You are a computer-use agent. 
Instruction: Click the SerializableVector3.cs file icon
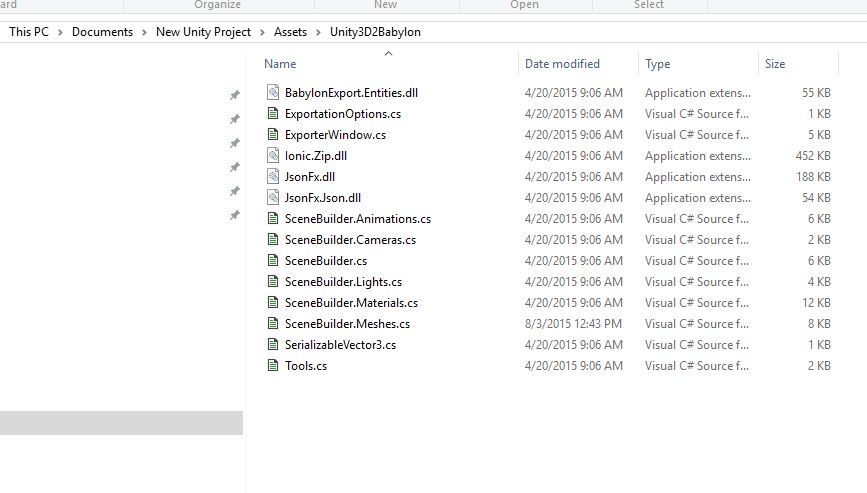273,344
